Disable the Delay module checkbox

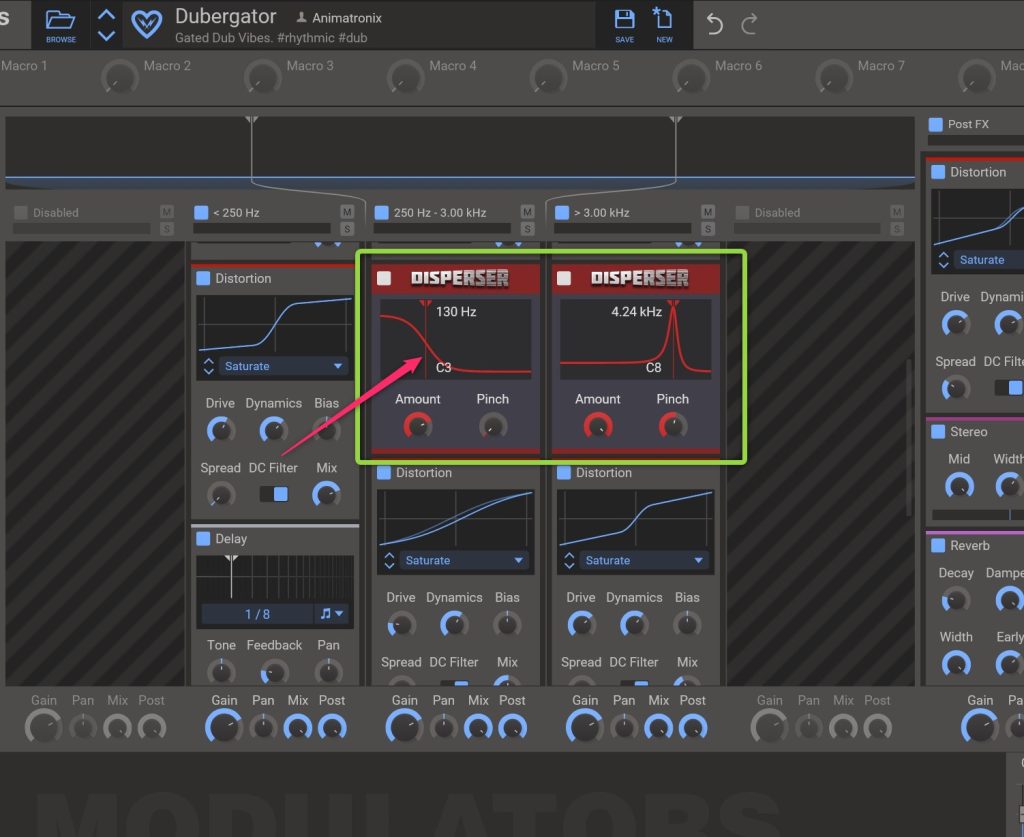[204, 539]
